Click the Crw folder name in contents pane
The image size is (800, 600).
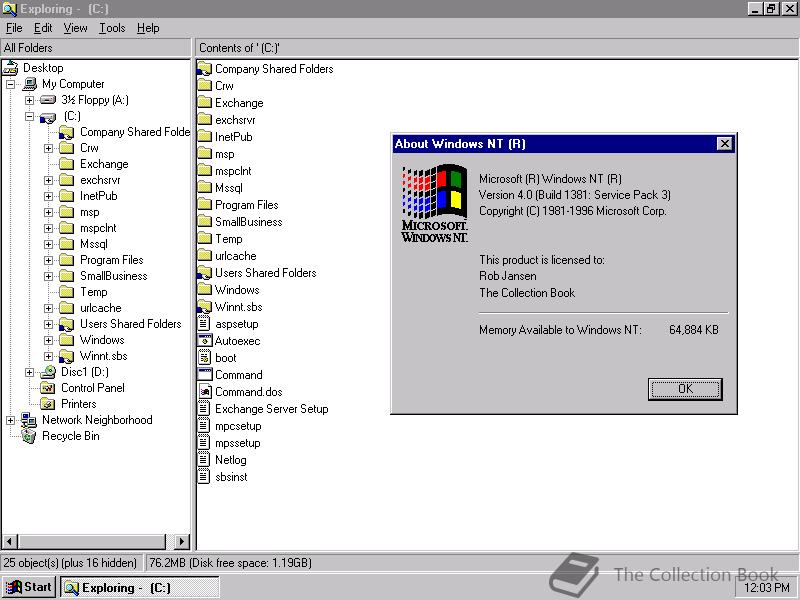pyautogui.click(x=224, y=86)
